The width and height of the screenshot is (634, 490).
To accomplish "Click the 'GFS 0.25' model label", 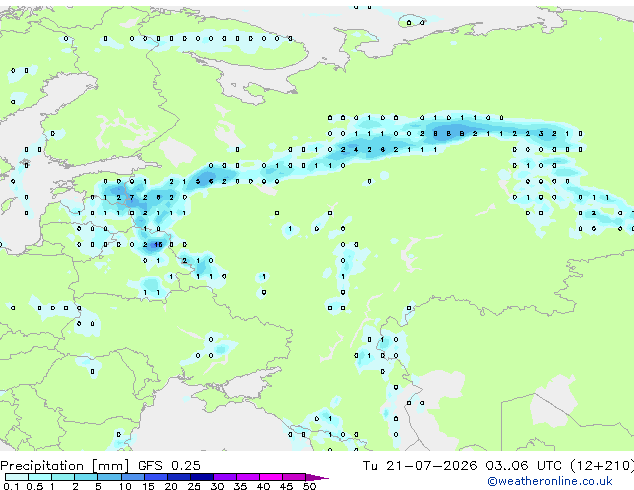I will click(x=169, y=466).
